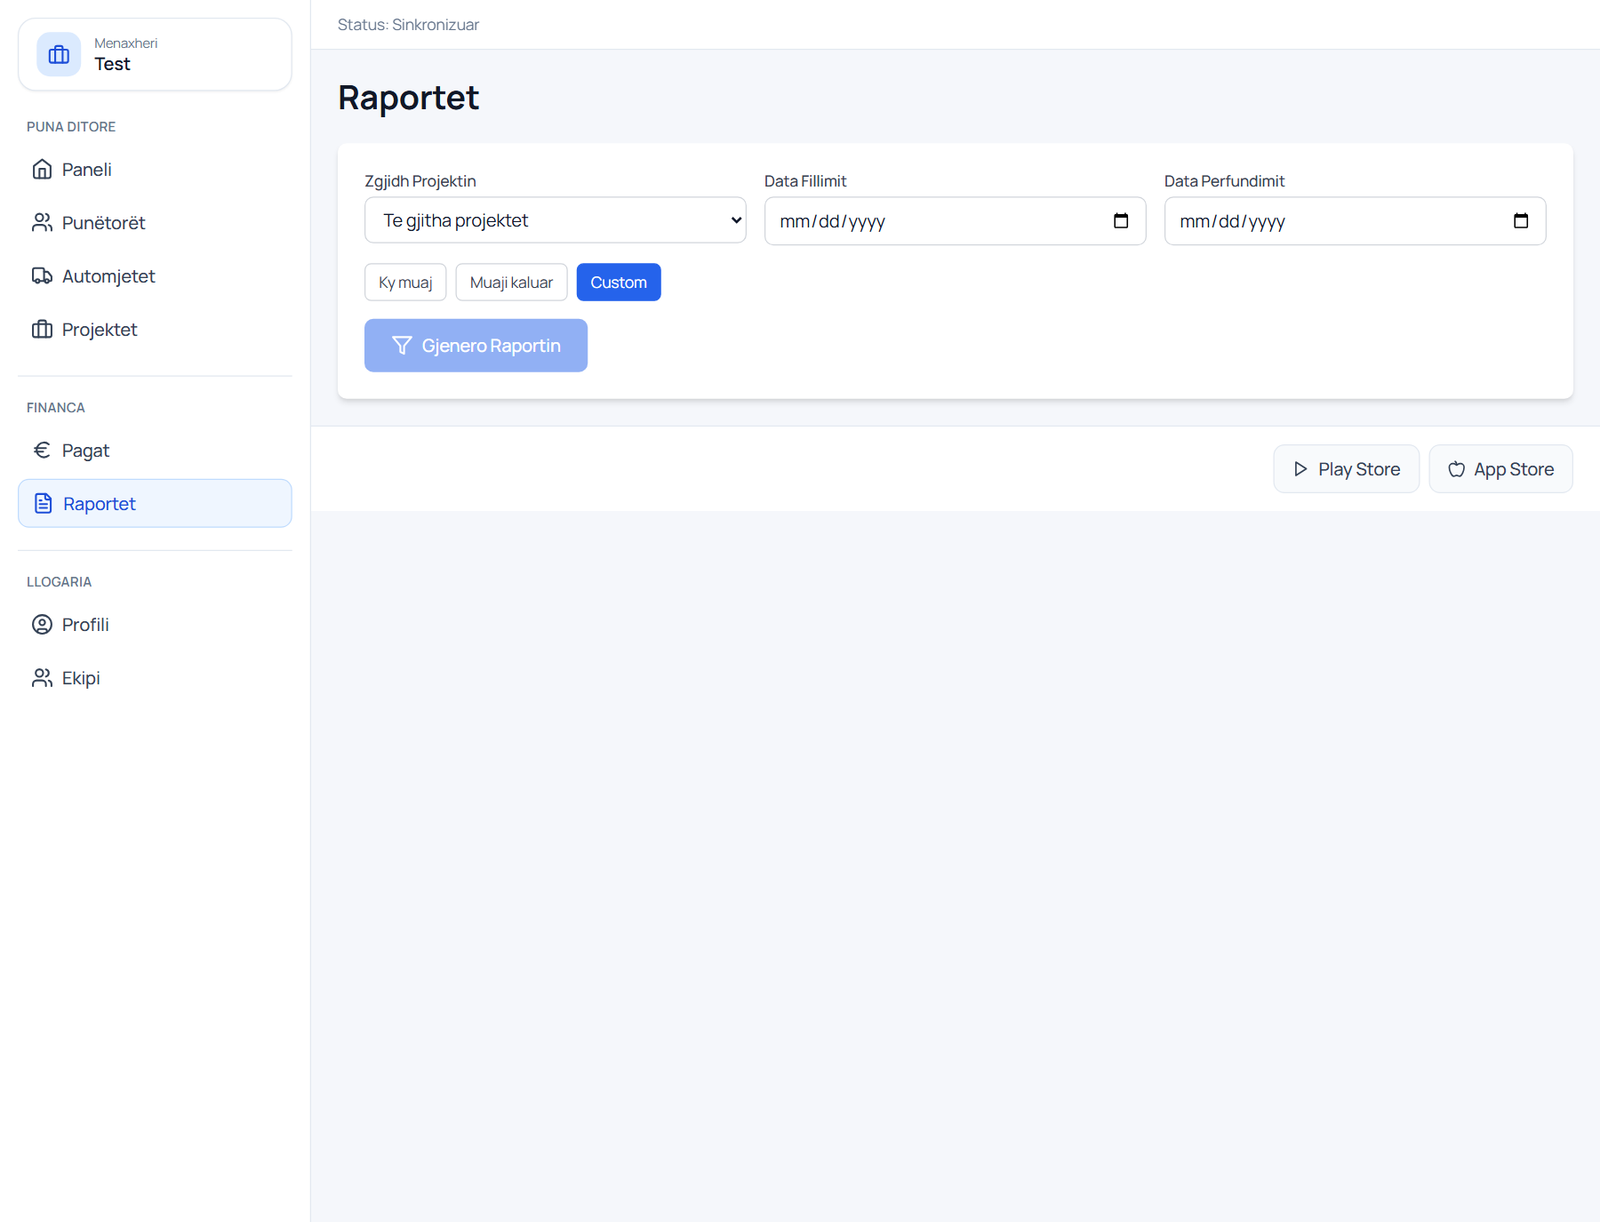
Task: Focus the Data Fillimit date field
Action: pyautogui.click(x=955, y=221)
